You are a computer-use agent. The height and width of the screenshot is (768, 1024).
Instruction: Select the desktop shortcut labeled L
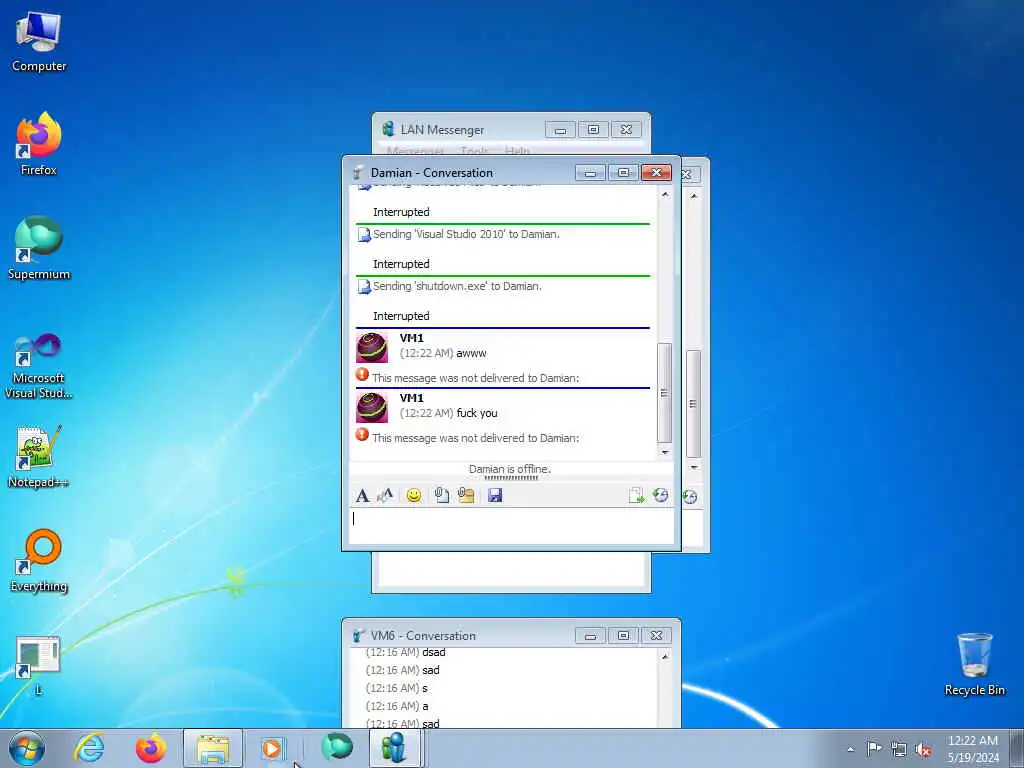[x=39, y=665]
